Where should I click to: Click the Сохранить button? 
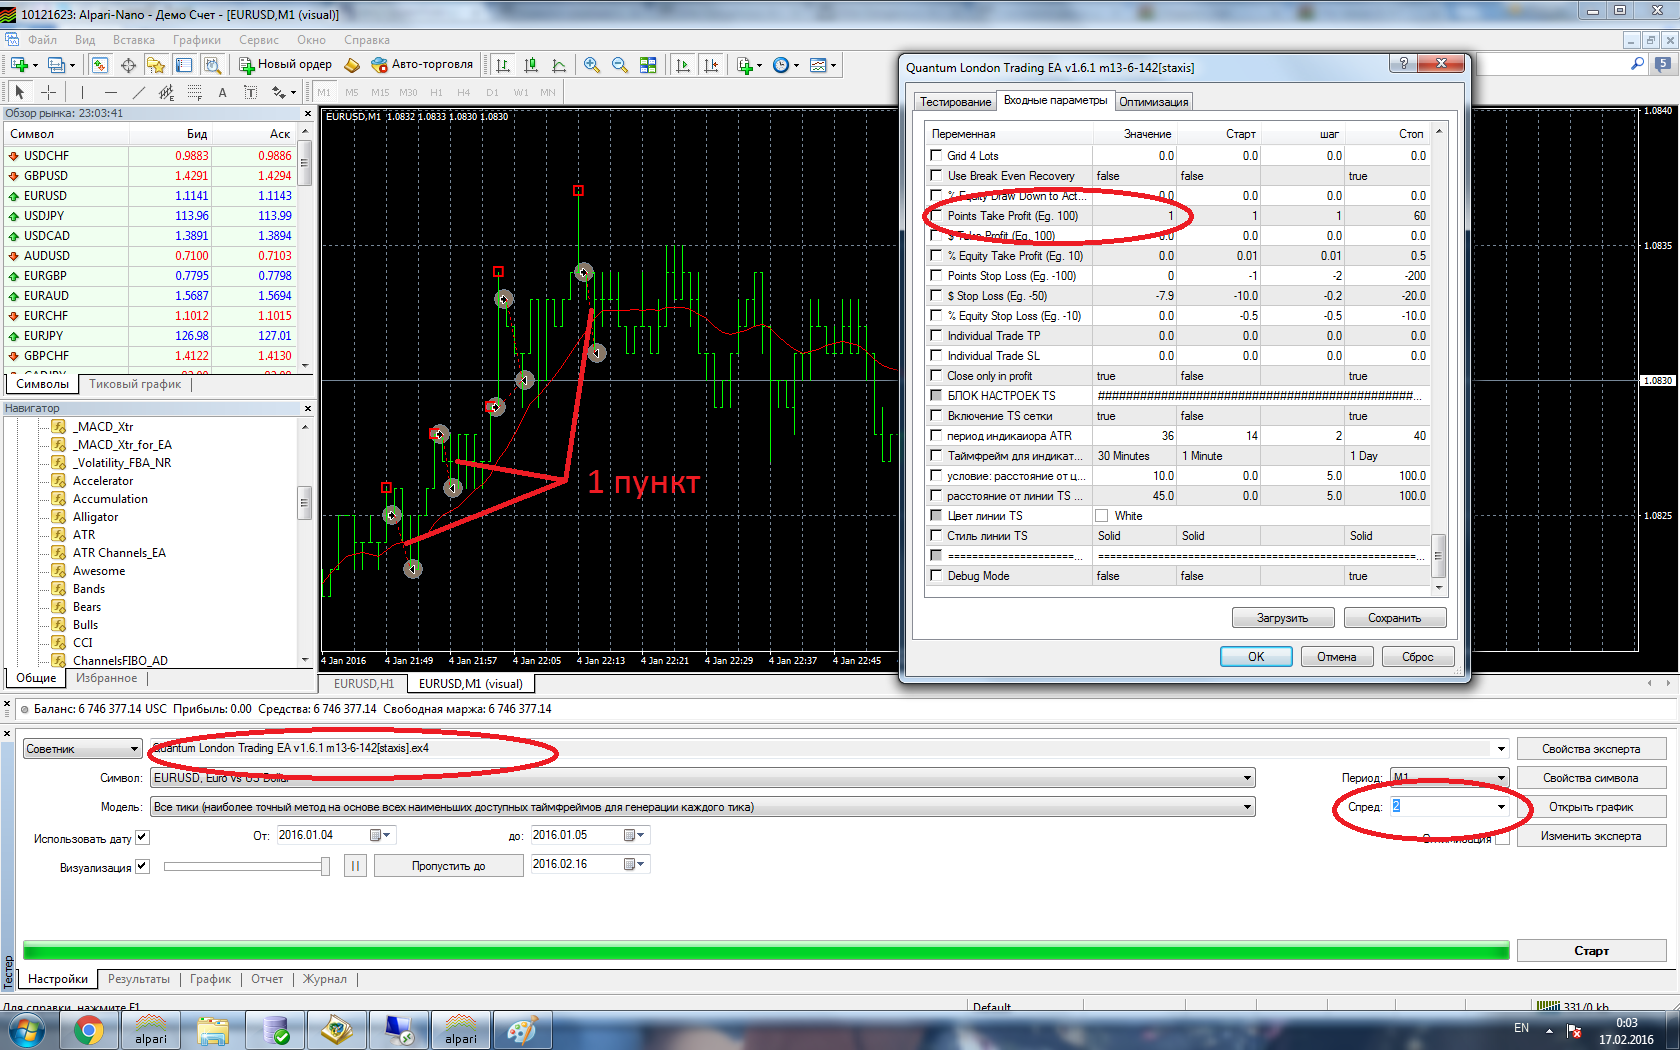point(1395,618)
